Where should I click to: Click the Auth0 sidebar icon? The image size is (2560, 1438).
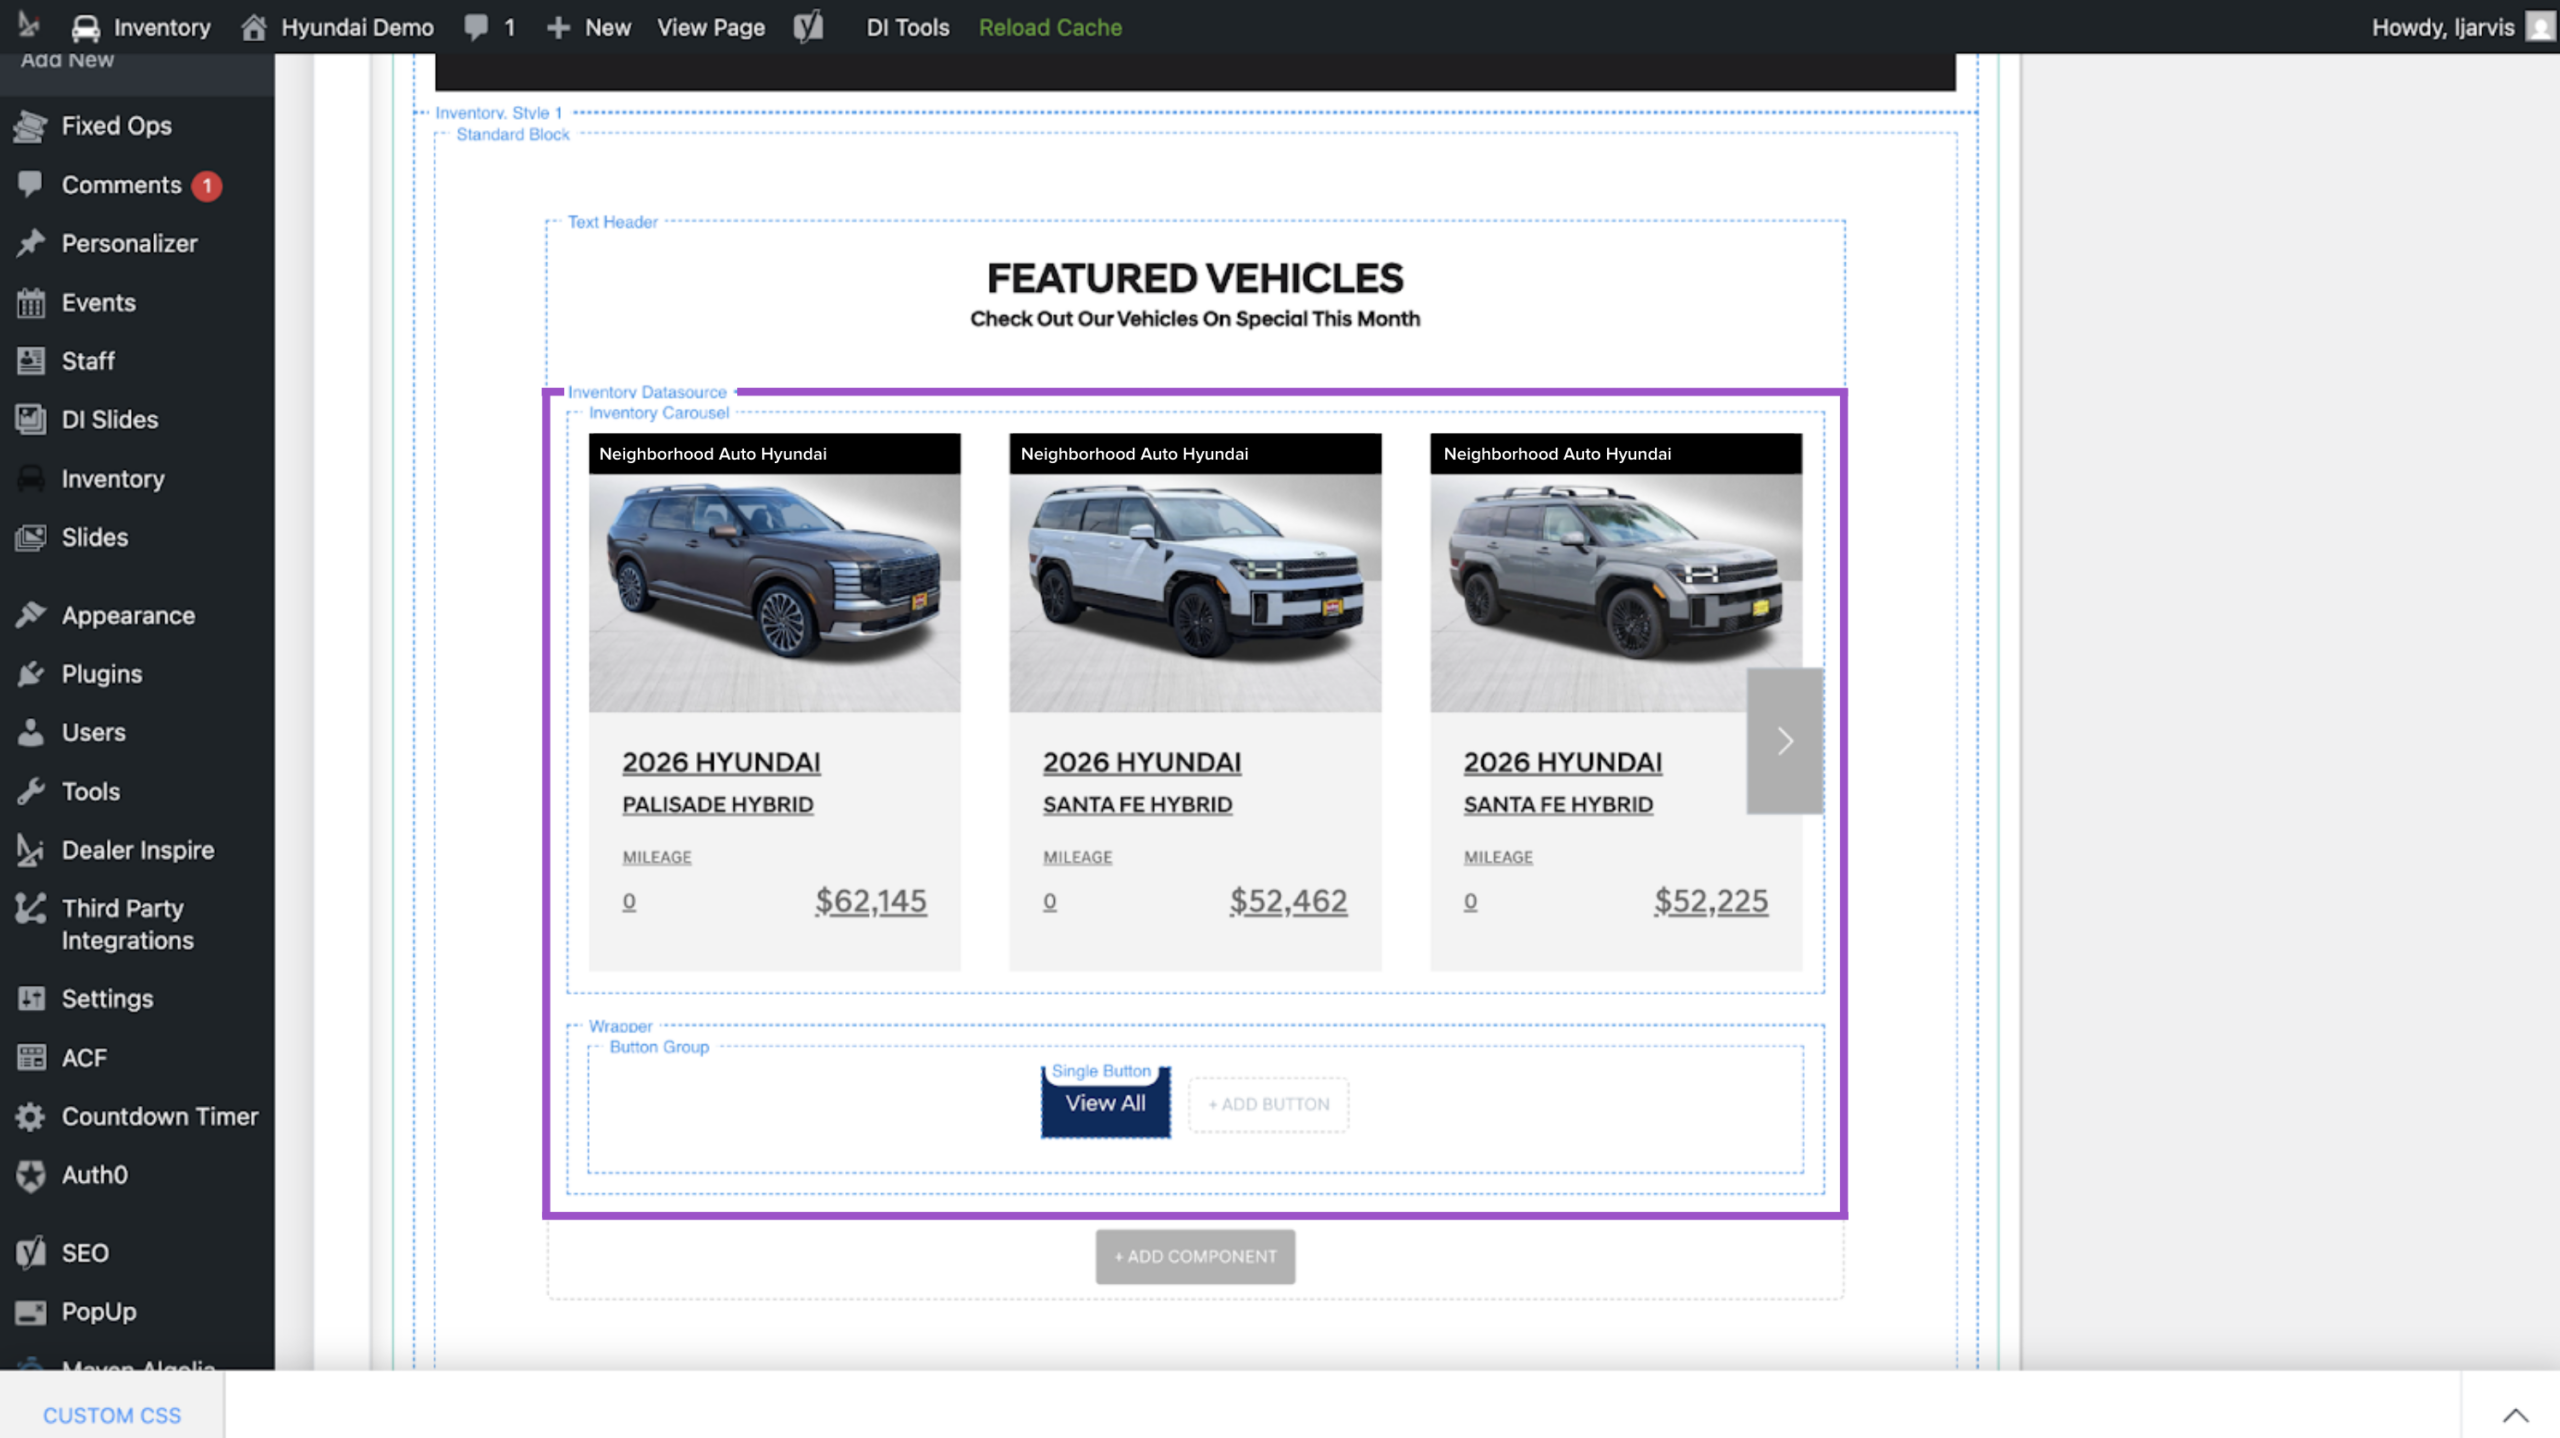click(31, 1176)
